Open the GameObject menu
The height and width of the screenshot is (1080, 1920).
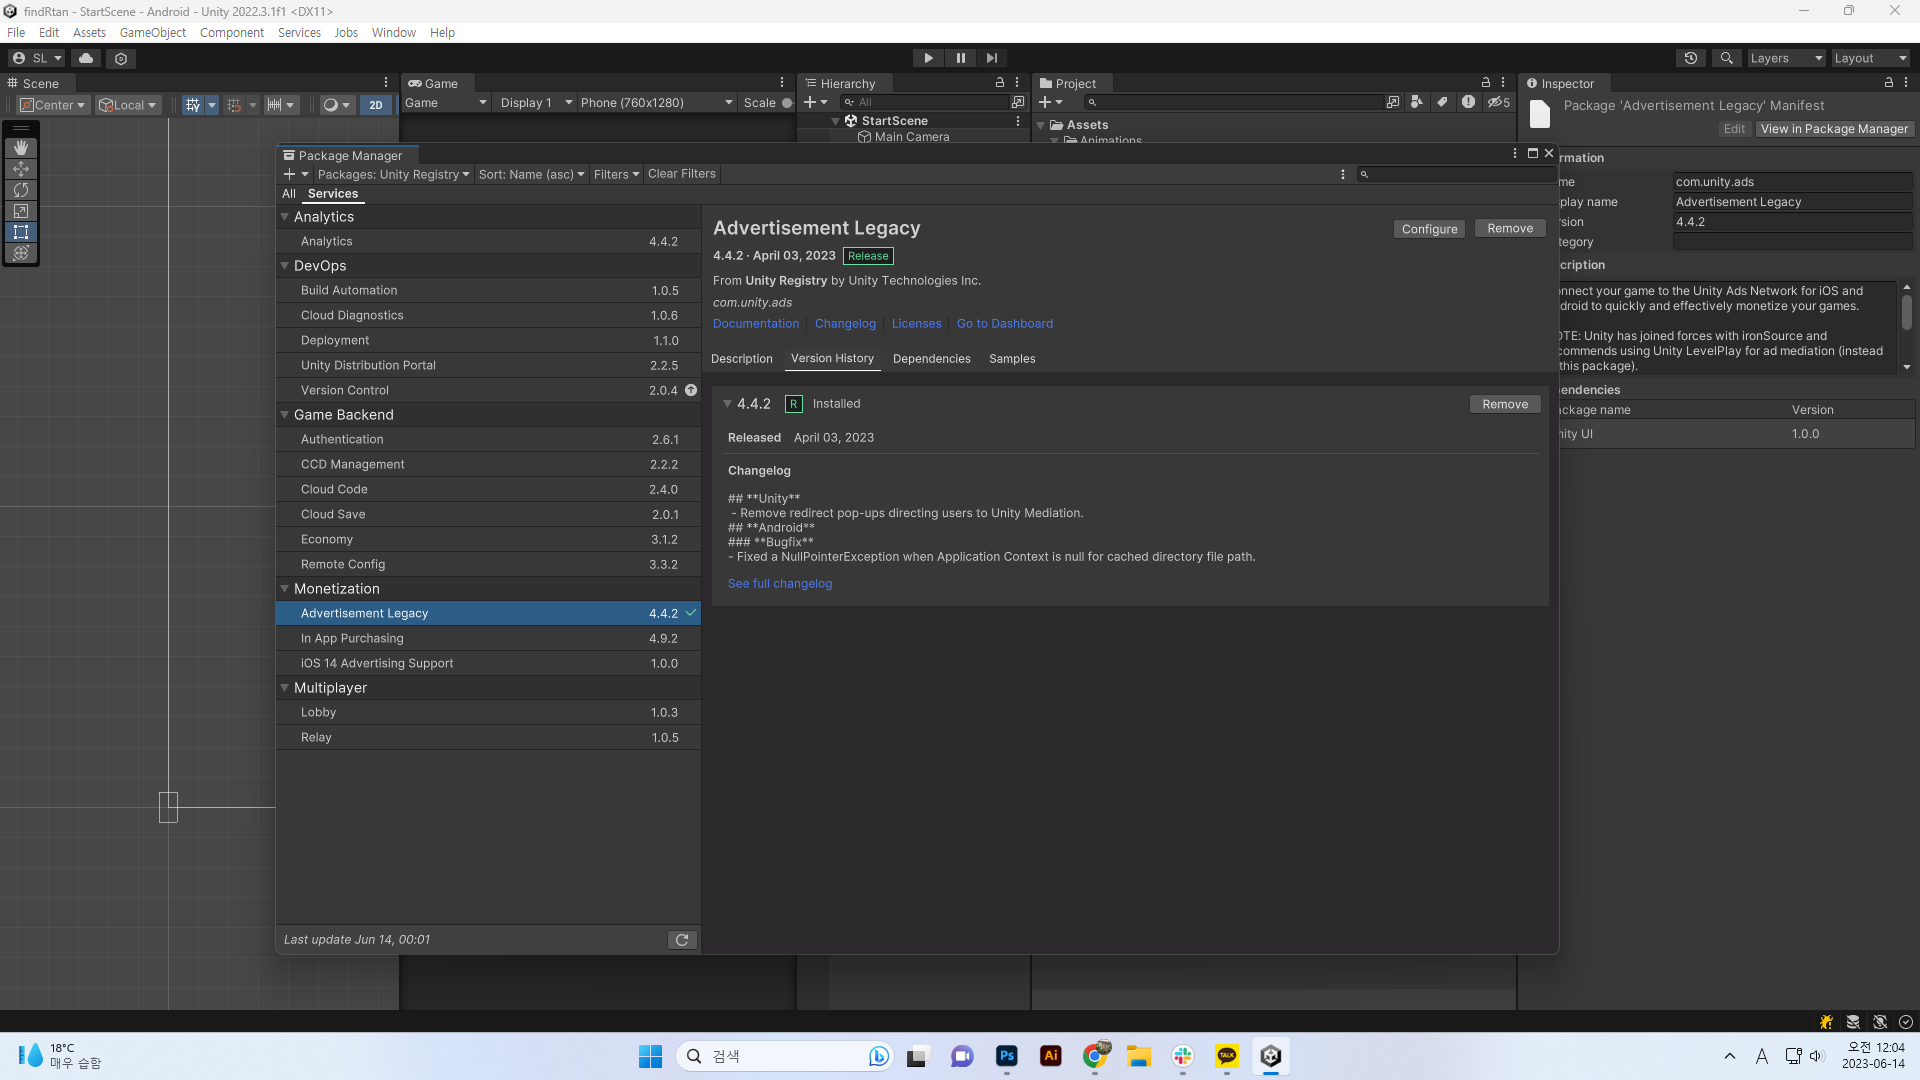pyautogui.click(x=153, y=33)
